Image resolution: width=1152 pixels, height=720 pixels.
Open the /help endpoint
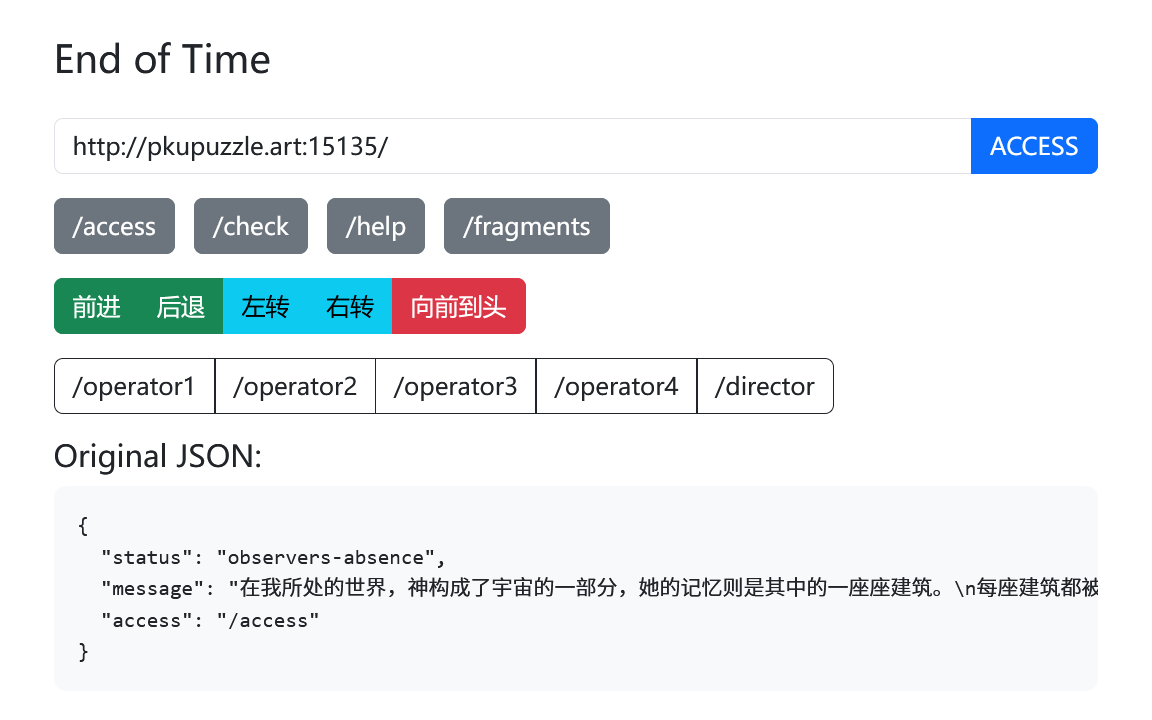pos(375,226)
